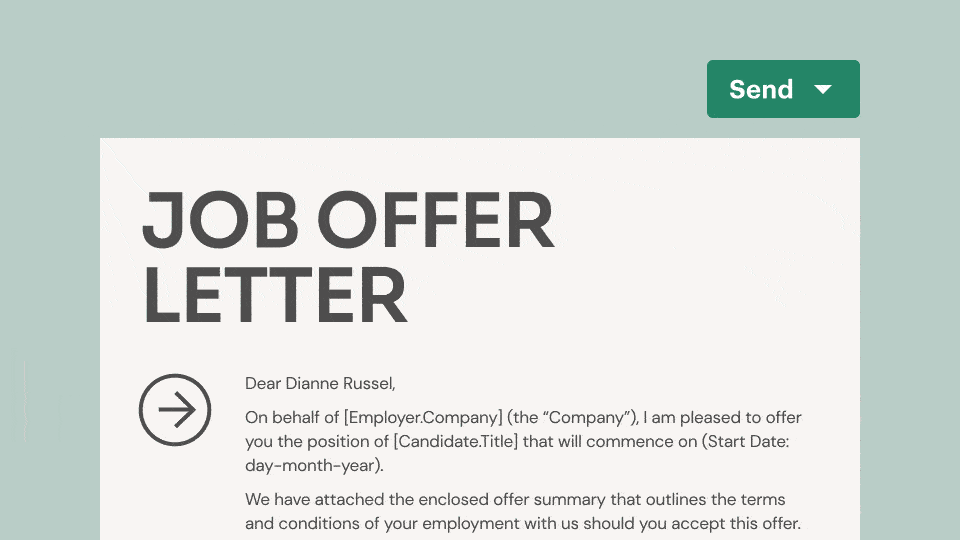The image size is (960, 540).
Task: Select the JOB OFFER heading line
Action: pos(348,220)
